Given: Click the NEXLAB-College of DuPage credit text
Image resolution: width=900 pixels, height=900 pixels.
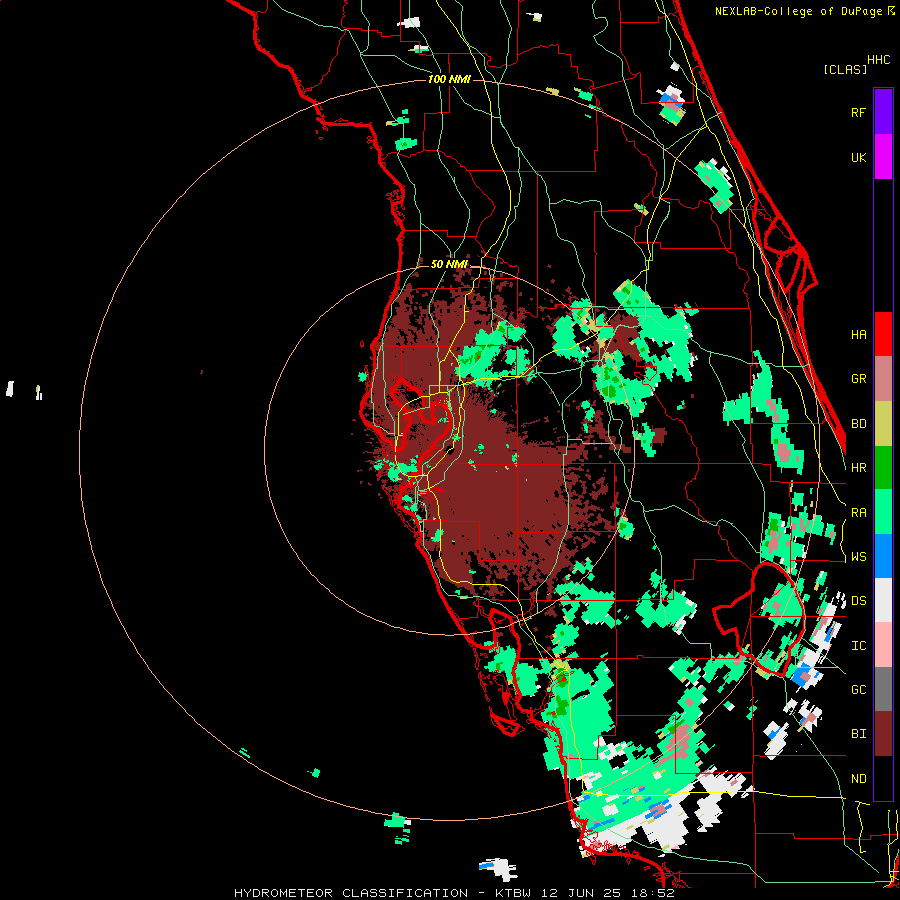Looking at the screenshot, I should click(x=798, y=11).
